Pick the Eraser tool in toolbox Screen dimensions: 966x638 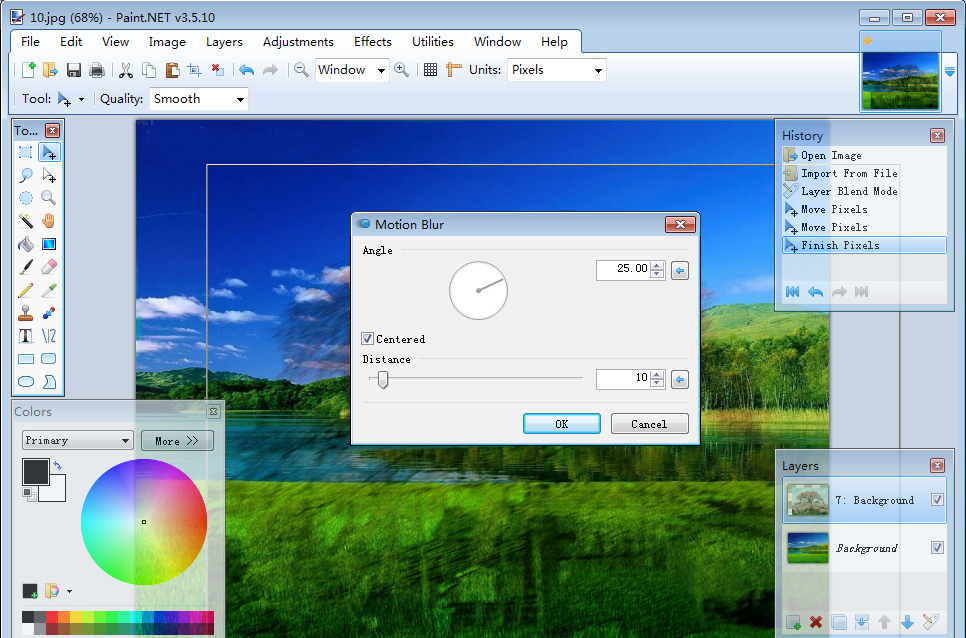(x=48, y=267)
